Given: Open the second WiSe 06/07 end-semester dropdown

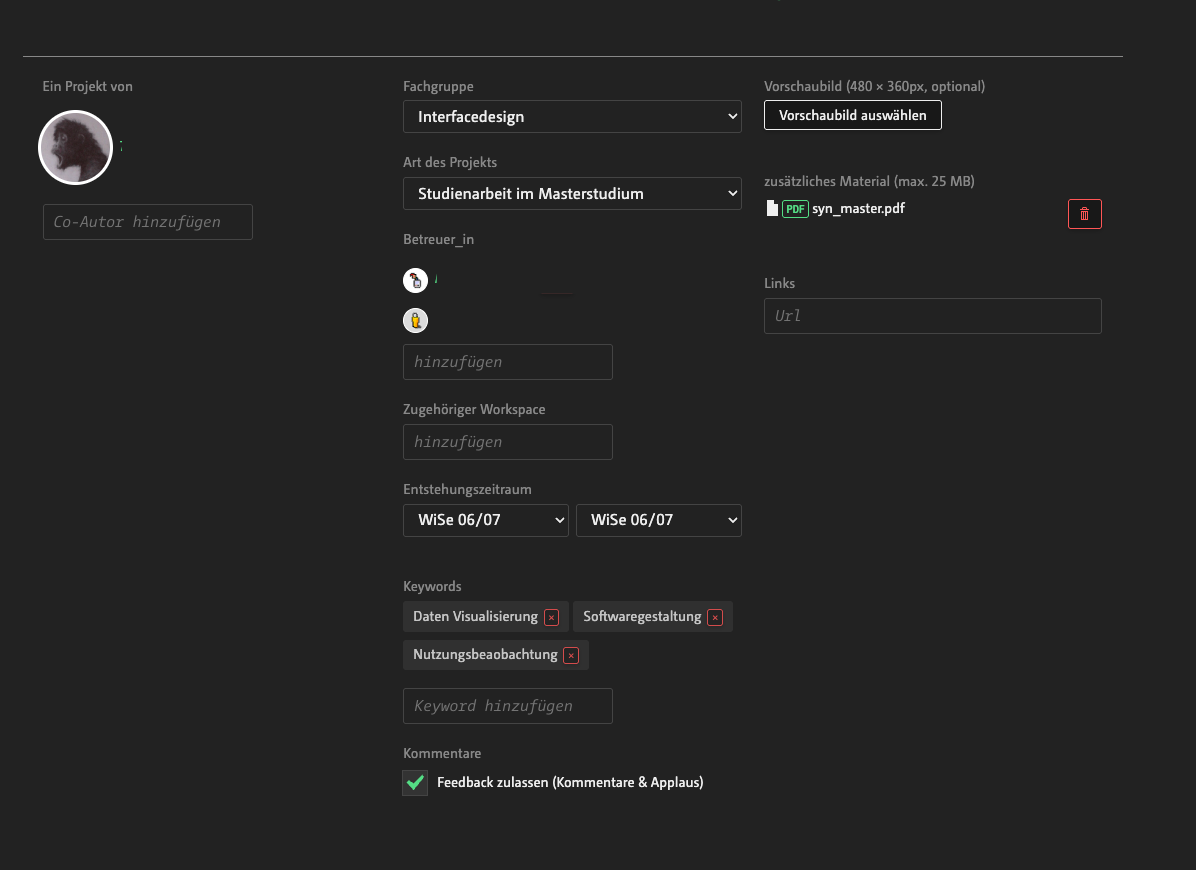Looking at the screenshot, I should tap(658, 520).
